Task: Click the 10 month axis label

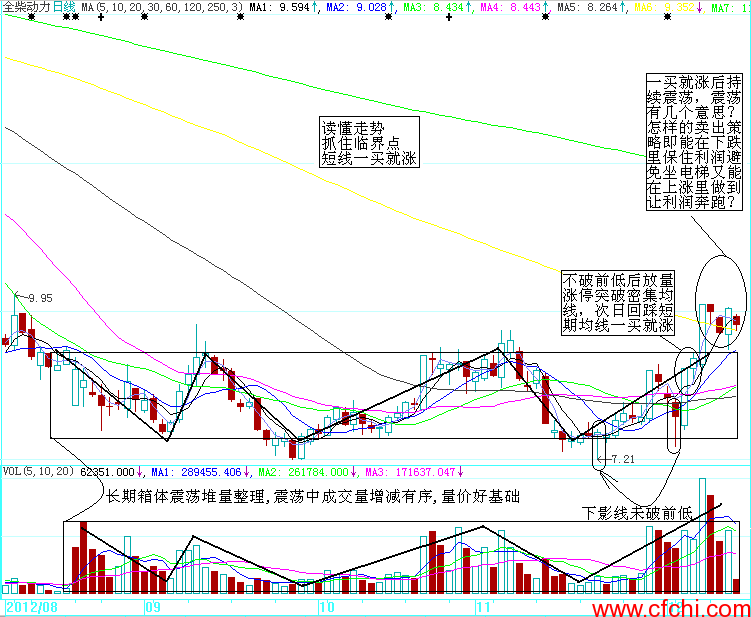Action: 328,608
